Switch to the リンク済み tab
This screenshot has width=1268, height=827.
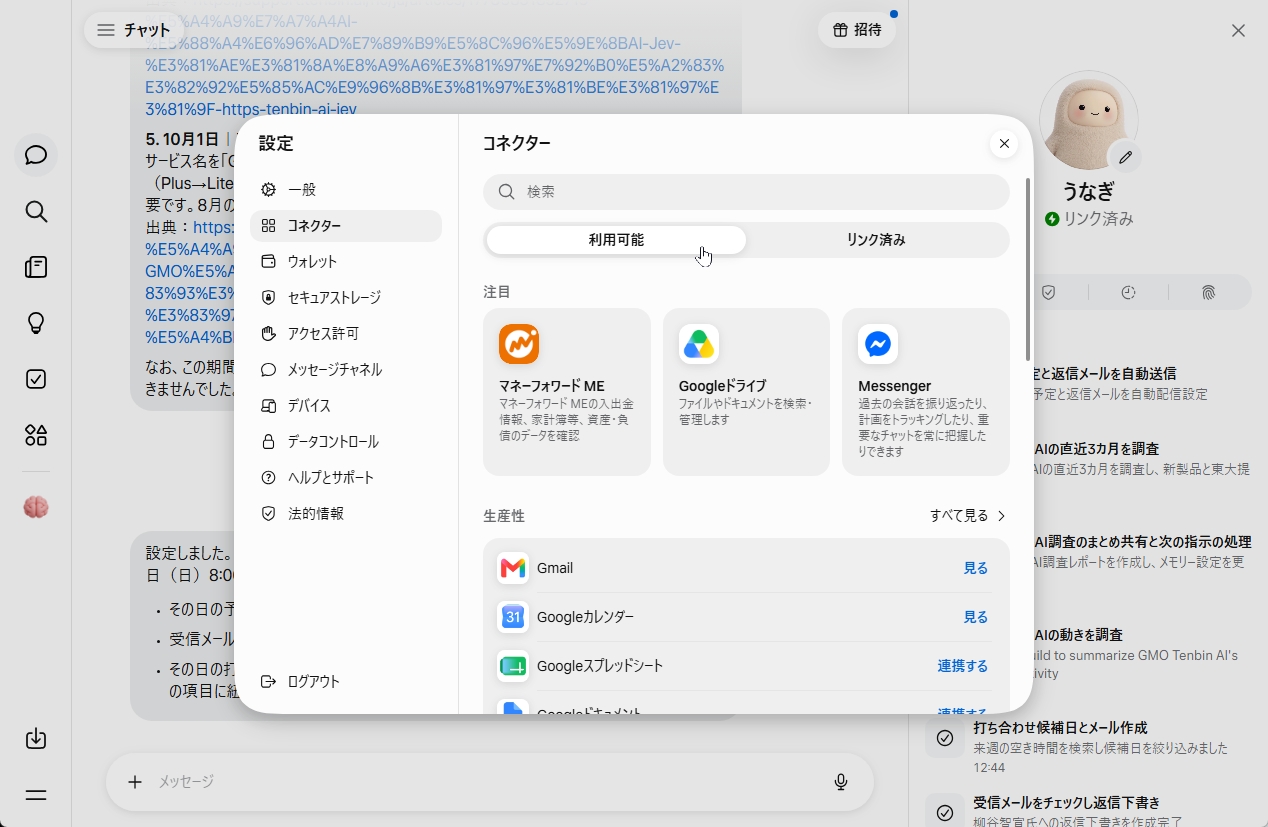[x=876, y=240]
